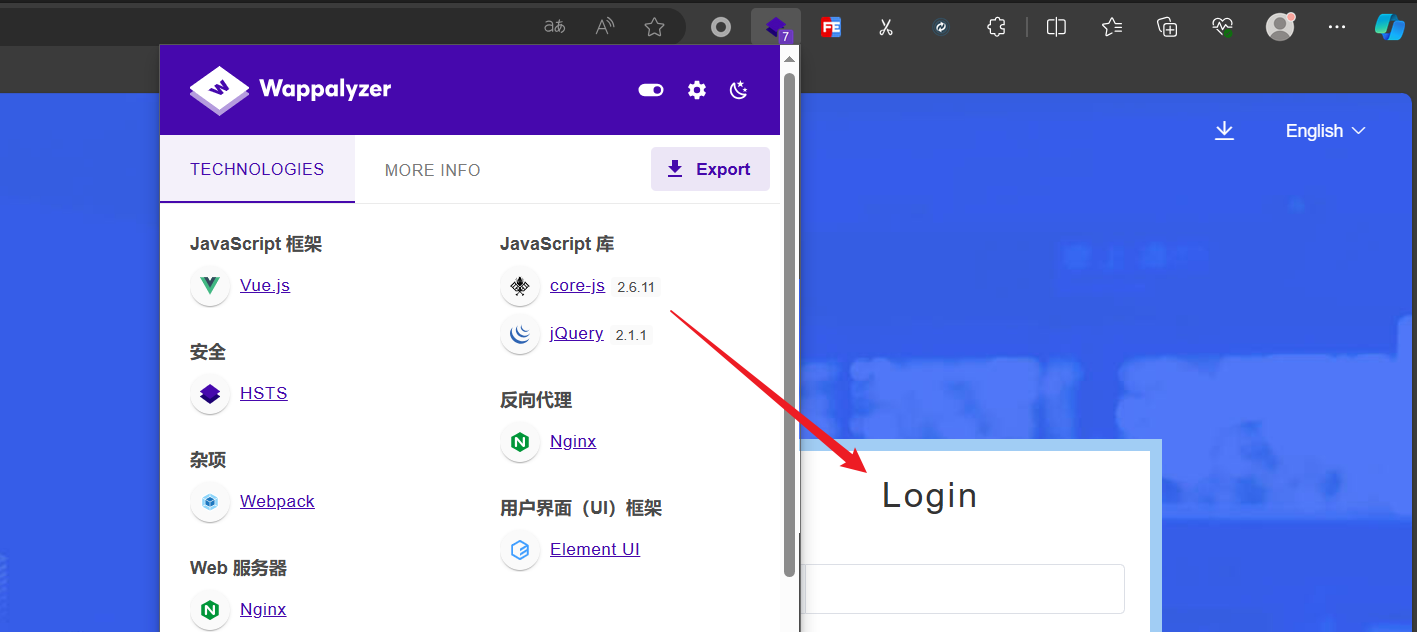Click the 反向代理 category heading
The height and width of the screenshot is (632, 1417).
click(536, 400)
